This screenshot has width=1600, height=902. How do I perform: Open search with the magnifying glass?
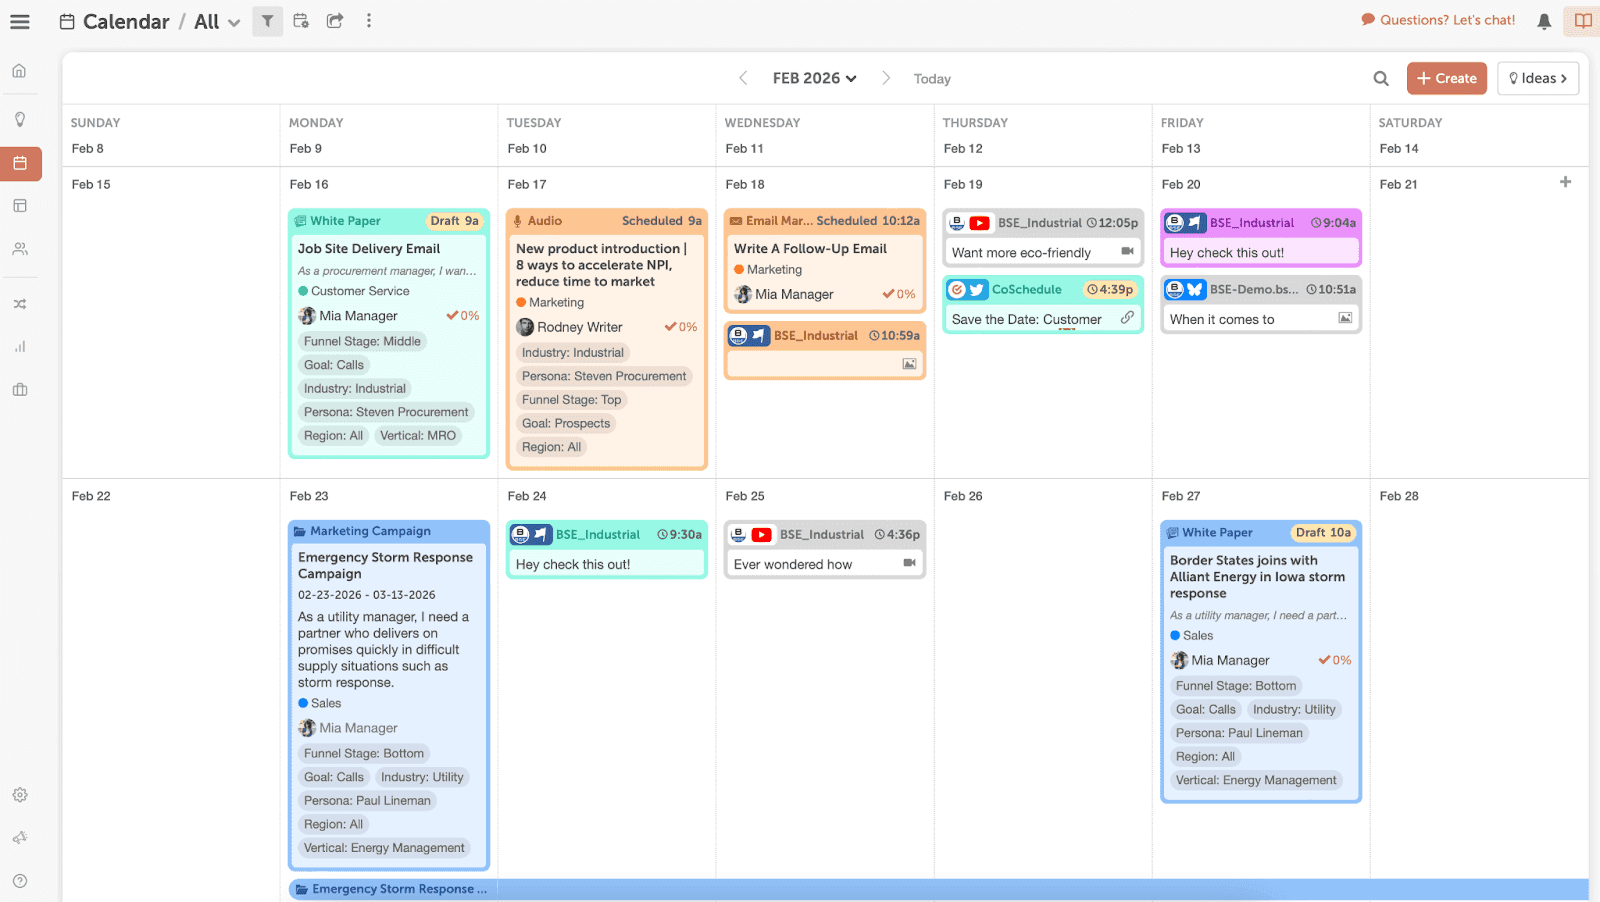pyautogui.click(x=1380, y=78)
